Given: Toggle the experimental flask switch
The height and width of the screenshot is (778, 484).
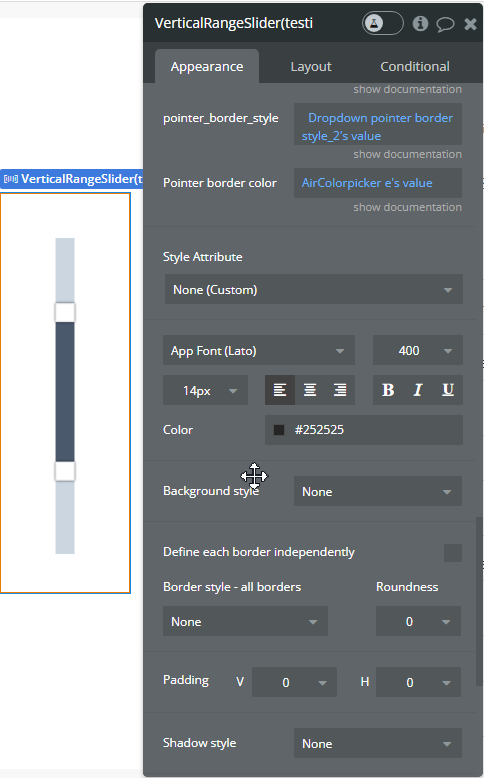Looking at the screenshot, I should pyautogui.click(x=383, y=23).
